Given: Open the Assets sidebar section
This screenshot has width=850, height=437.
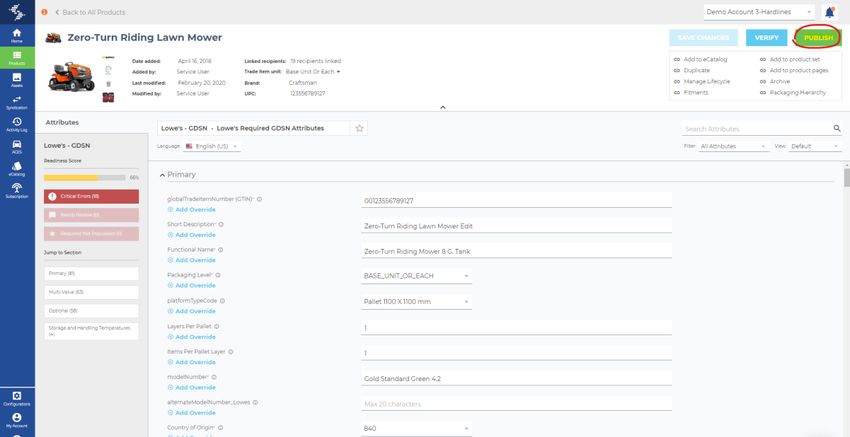Looking at the screenshot, I should 17,80.
